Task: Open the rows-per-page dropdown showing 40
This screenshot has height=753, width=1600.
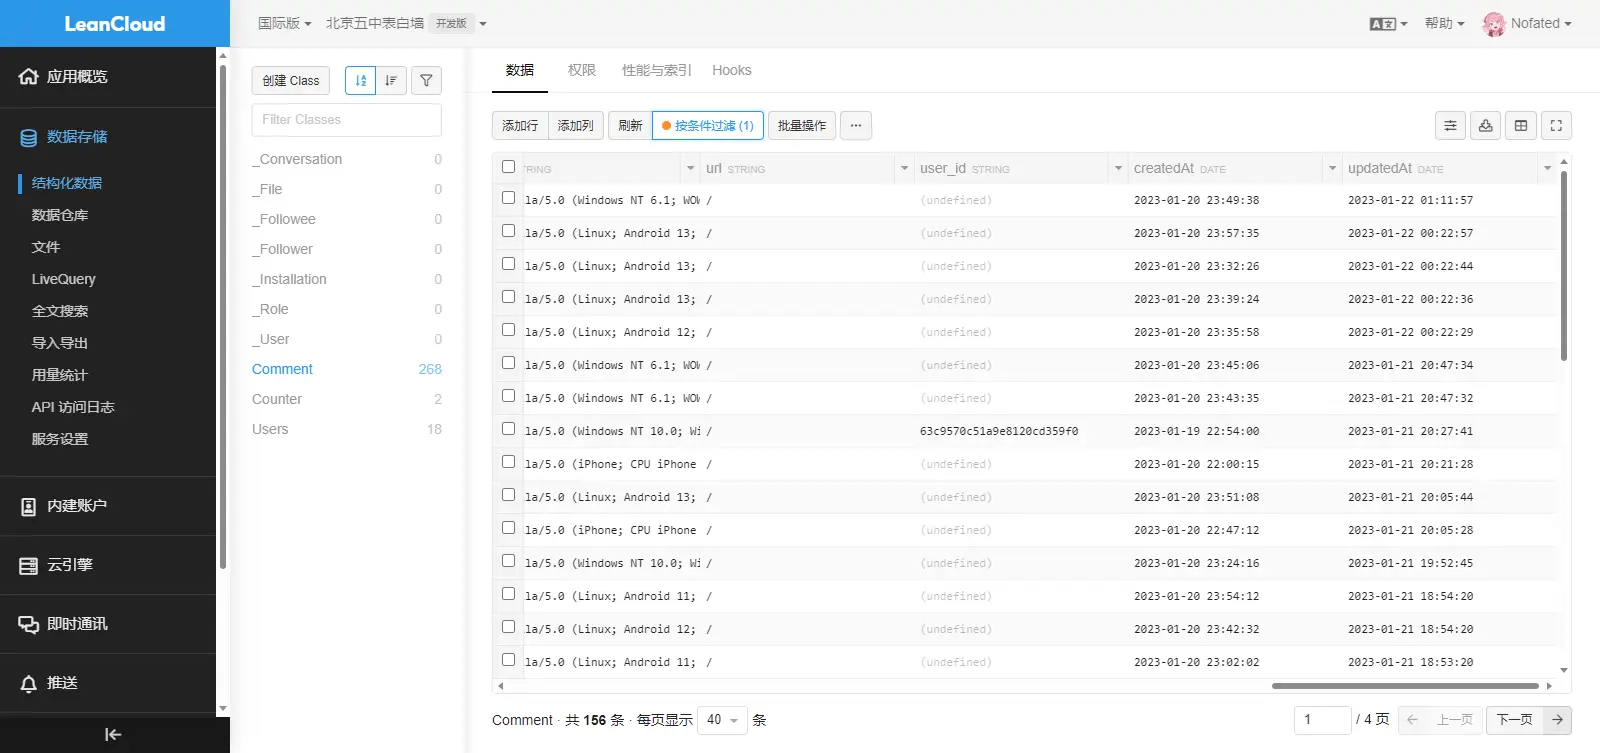Action: point(721,720)
